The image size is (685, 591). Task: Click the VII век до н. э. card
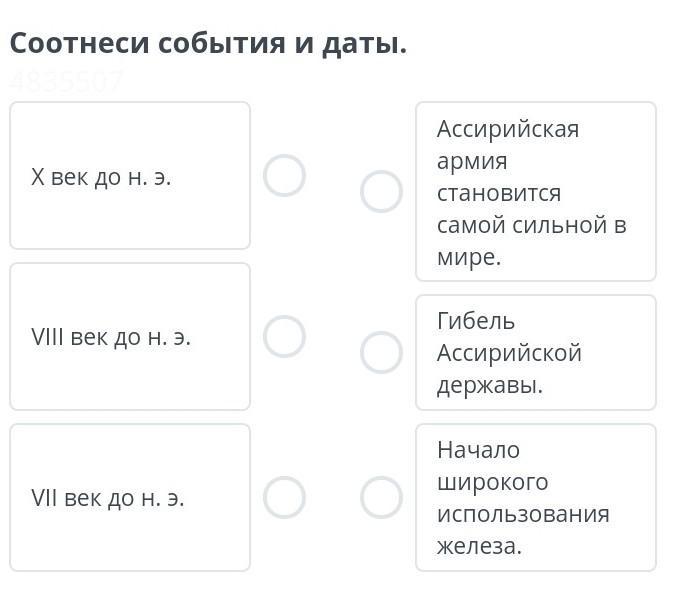pyautogui.click(x=130, y=498)
